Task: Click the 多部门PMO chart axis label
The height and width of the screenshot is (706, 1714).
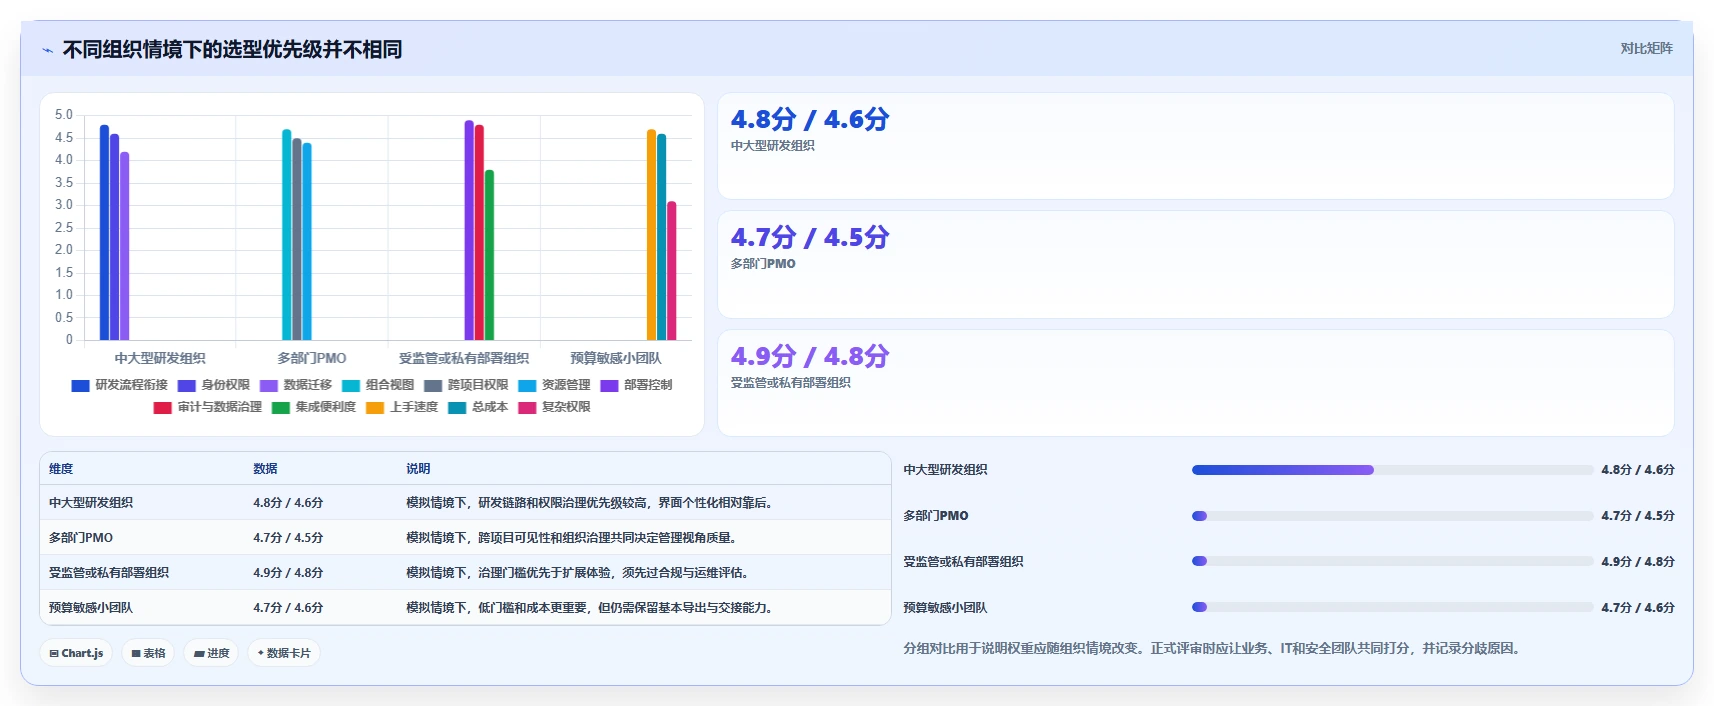Action: [312, 358]
